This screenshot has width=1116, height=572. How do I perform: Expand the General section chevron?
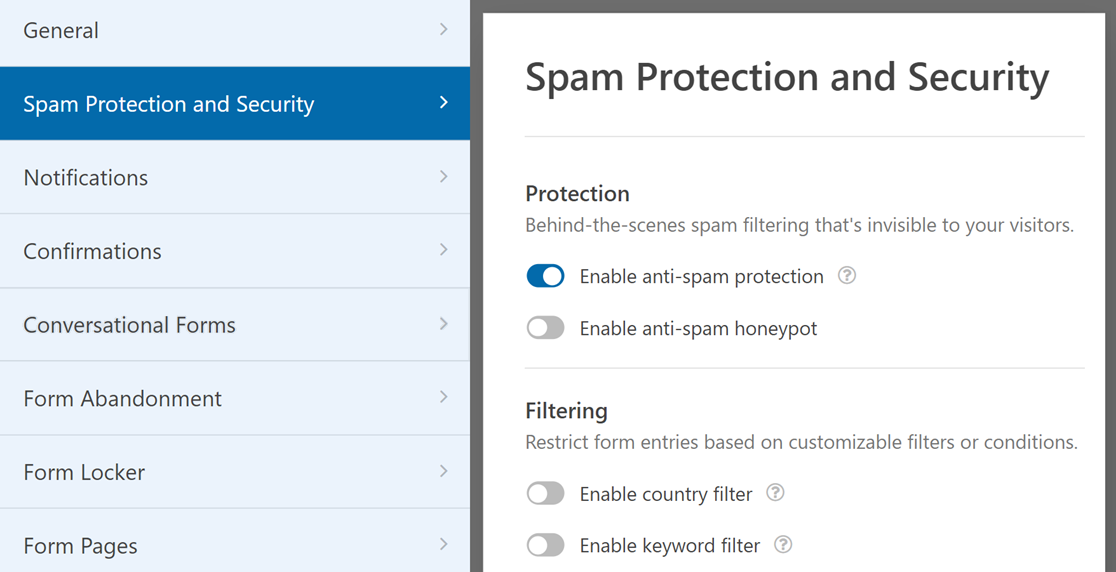(x=444, y=30)
